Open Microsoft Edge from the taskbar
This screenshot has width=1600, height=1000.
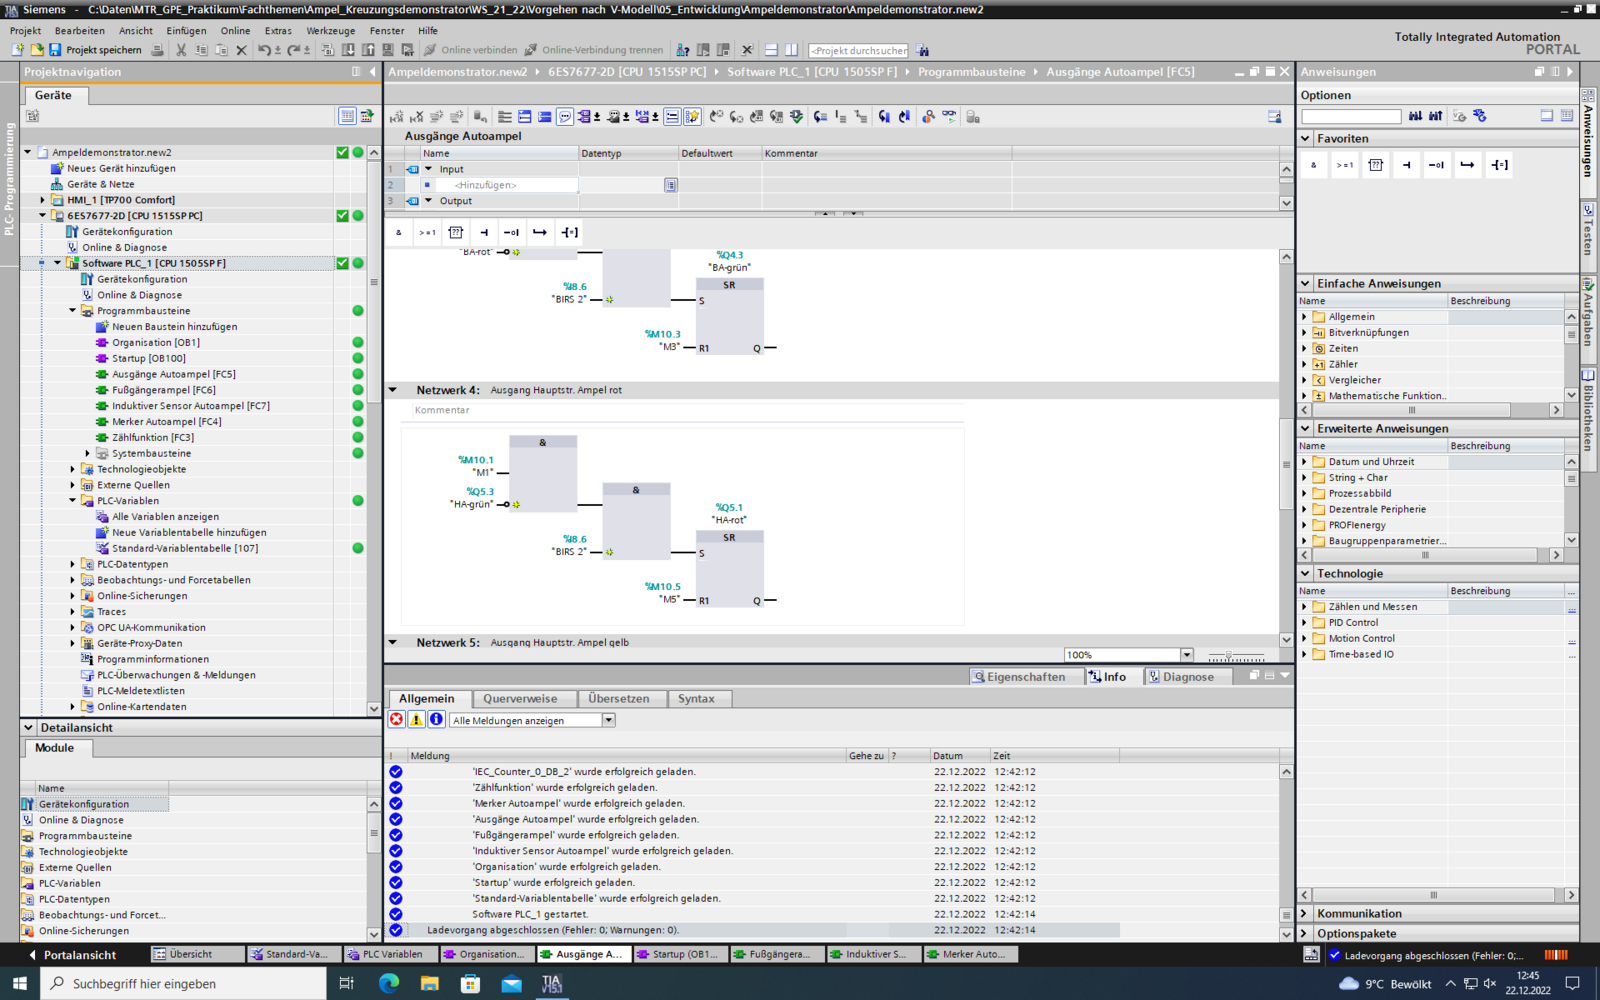(389, 983)
